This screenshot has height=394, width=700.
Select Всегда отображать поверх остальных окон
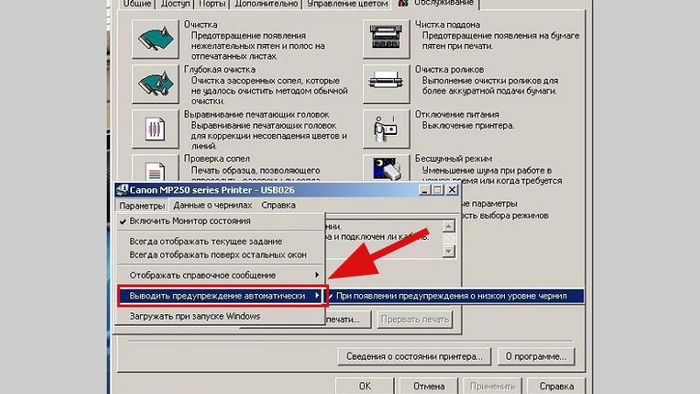click(221, 255)
